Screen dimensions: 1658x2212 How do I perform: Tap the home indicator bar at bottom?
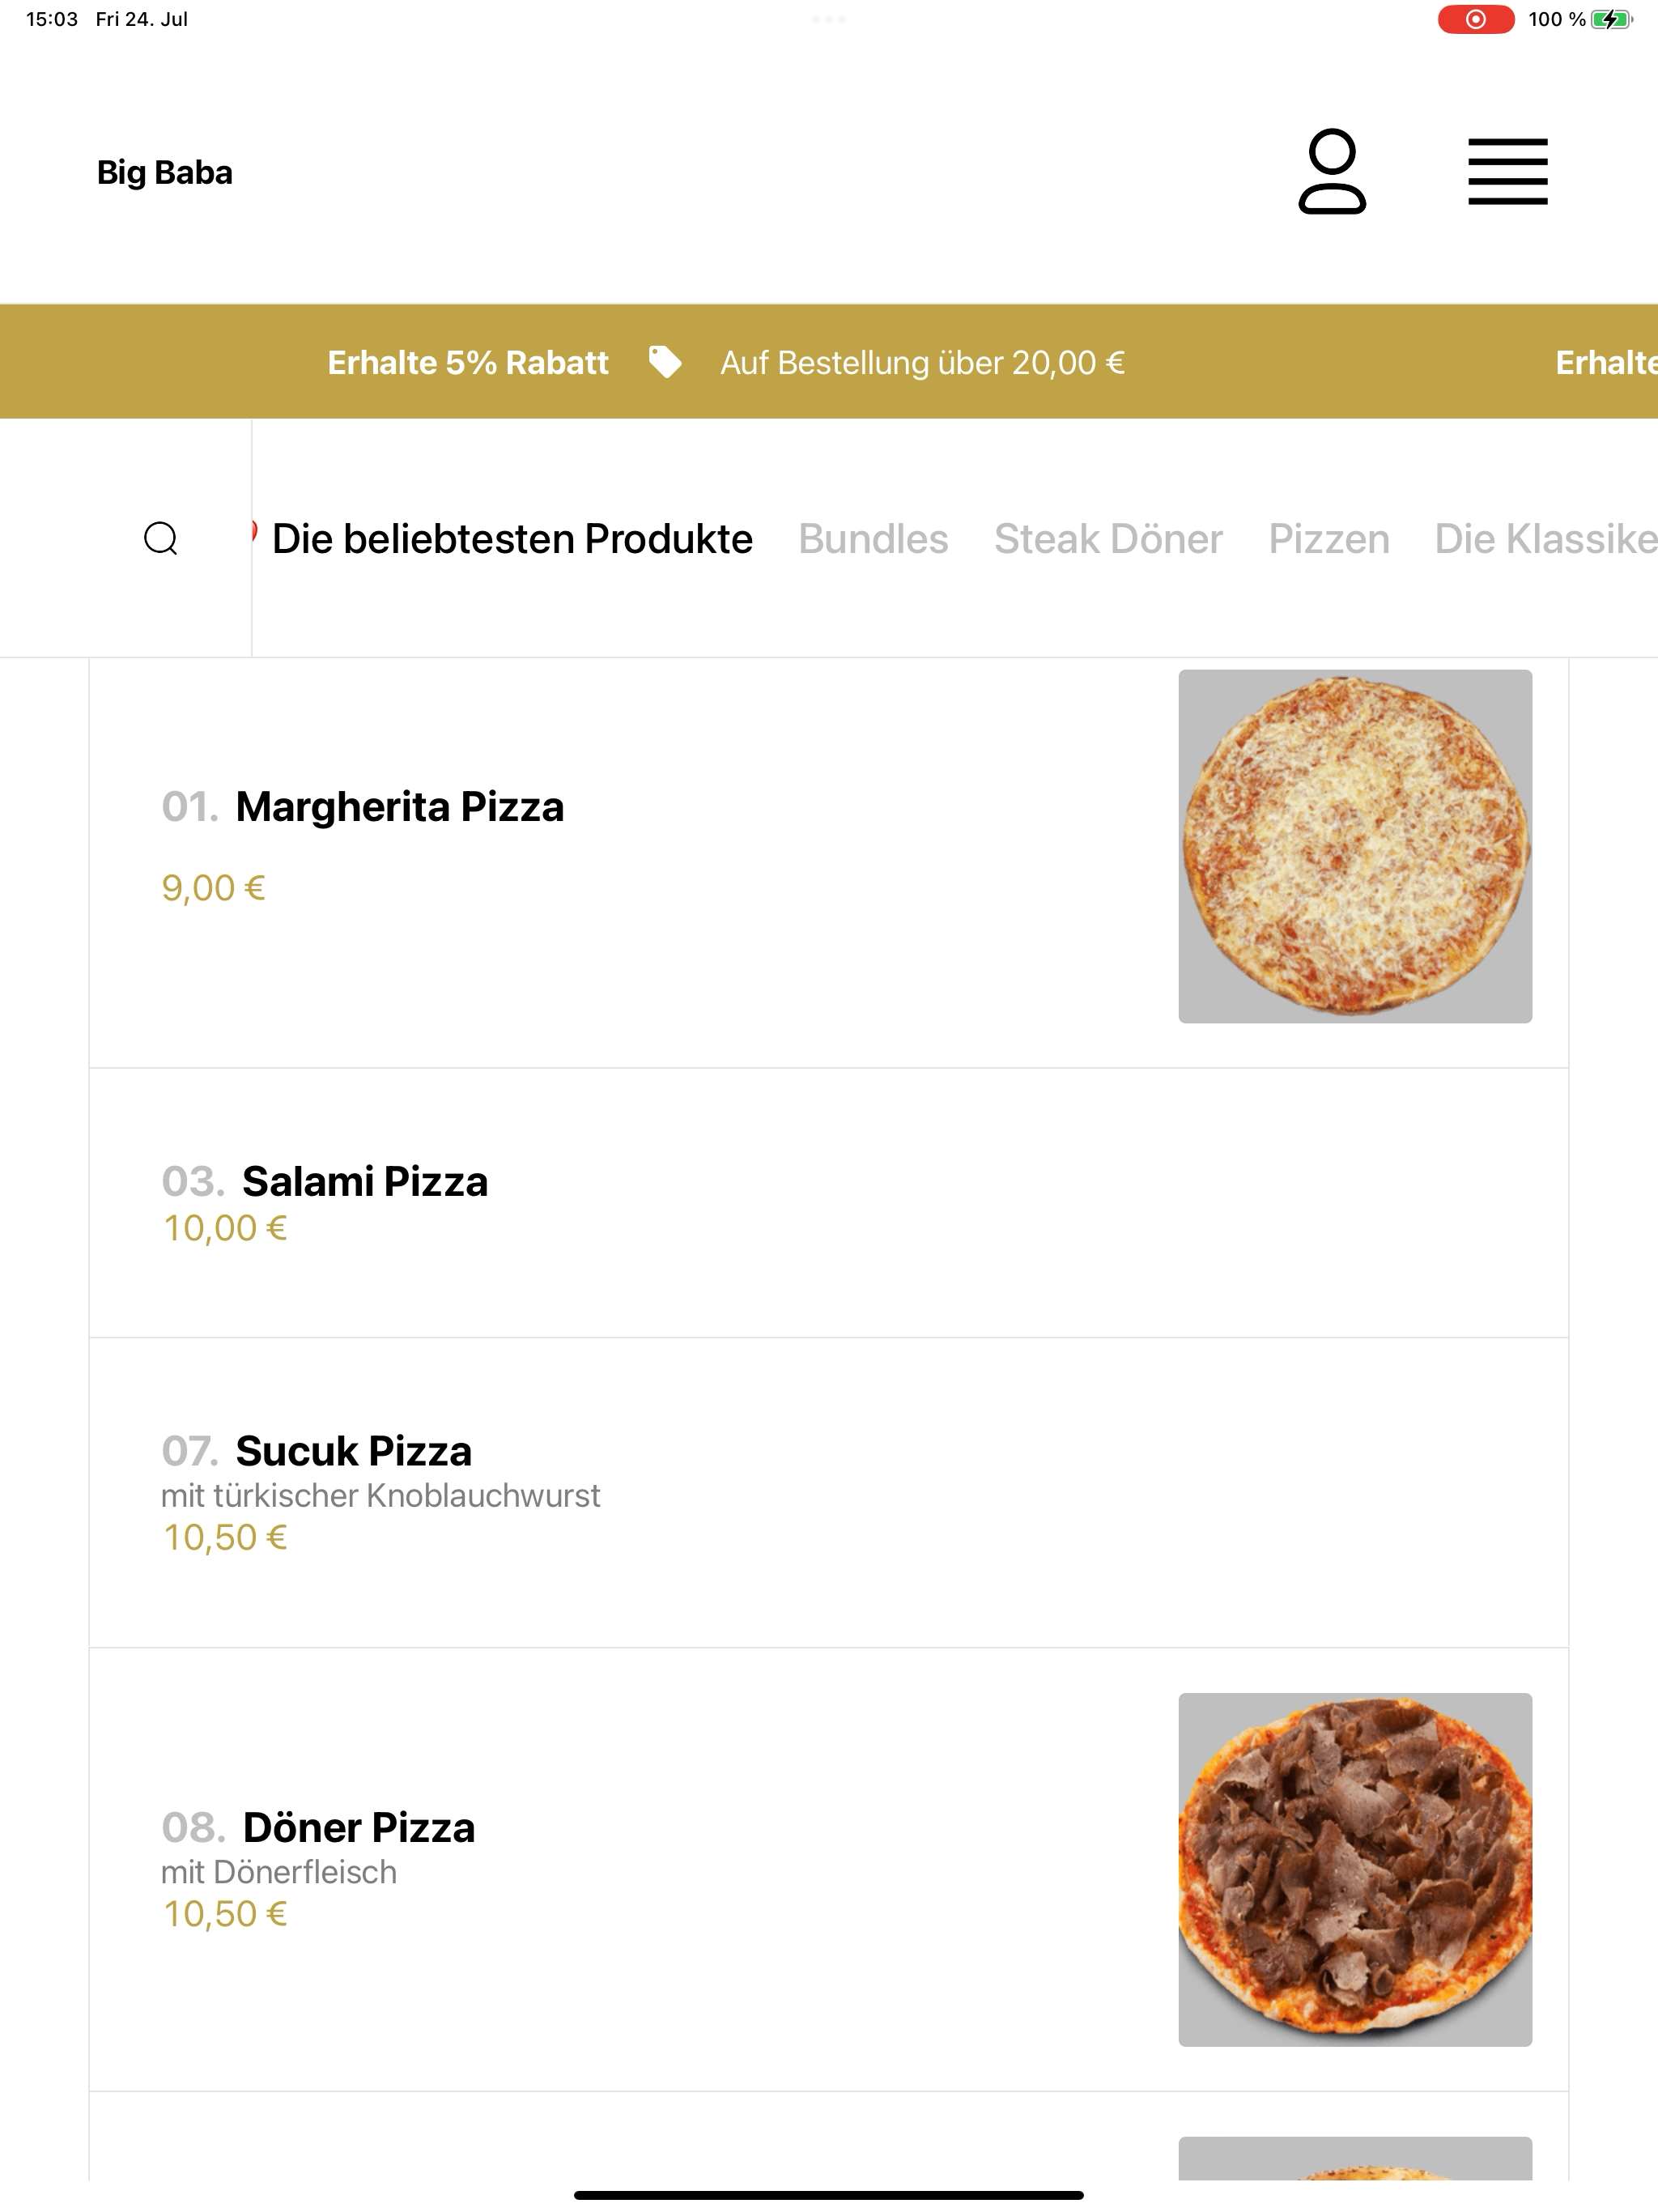pos(828,2195)
